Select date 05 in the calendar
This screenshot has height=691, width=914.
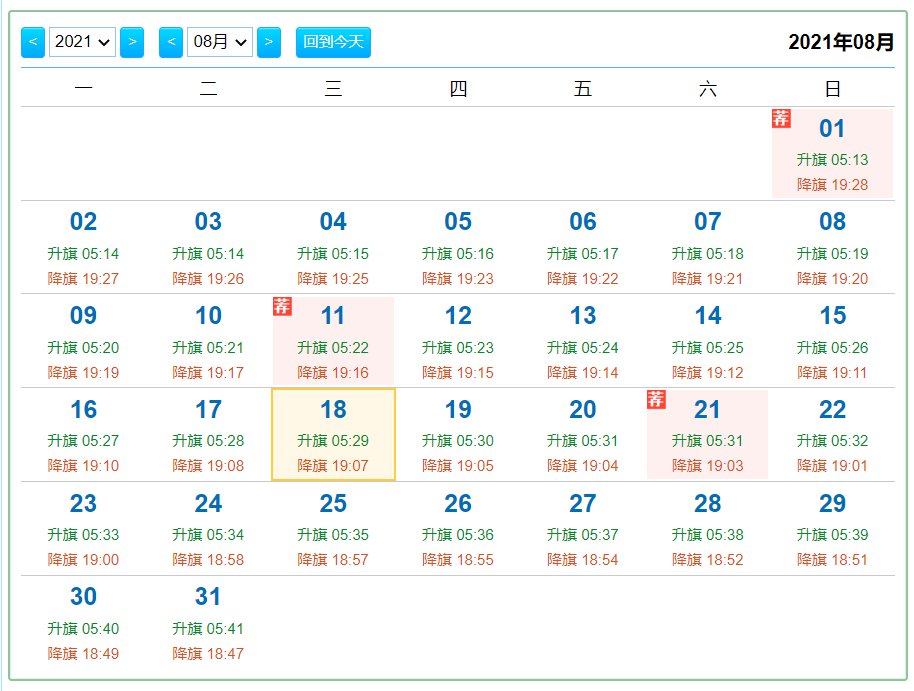[x=458, y=248]
